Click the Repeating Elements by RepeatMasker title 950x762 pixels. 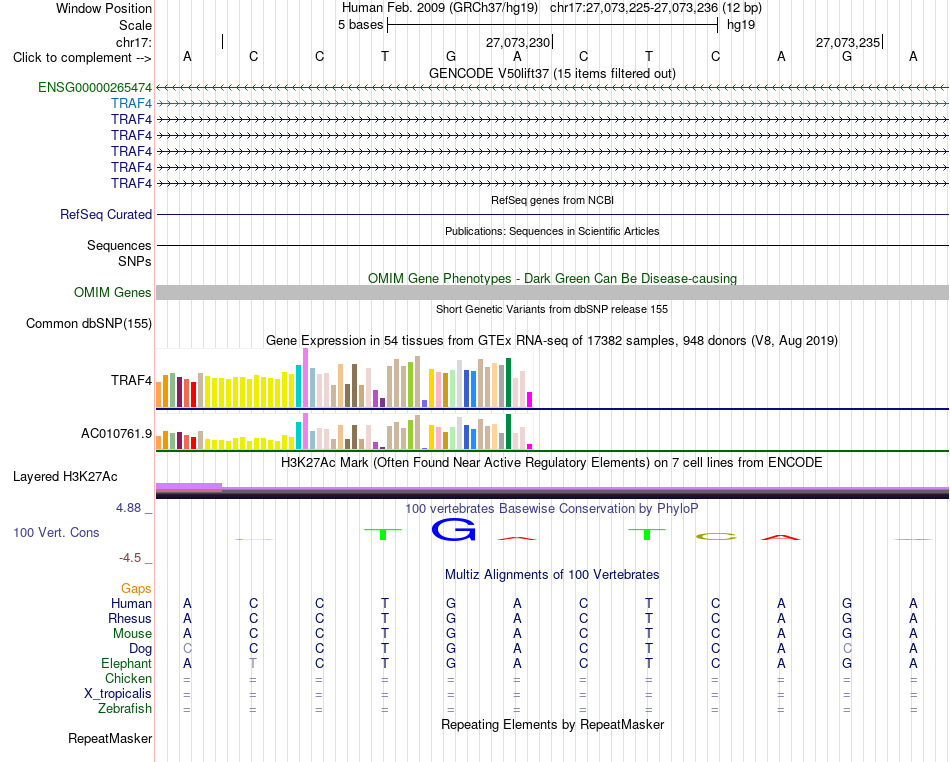pyautogui.click(x=552, y=724)
